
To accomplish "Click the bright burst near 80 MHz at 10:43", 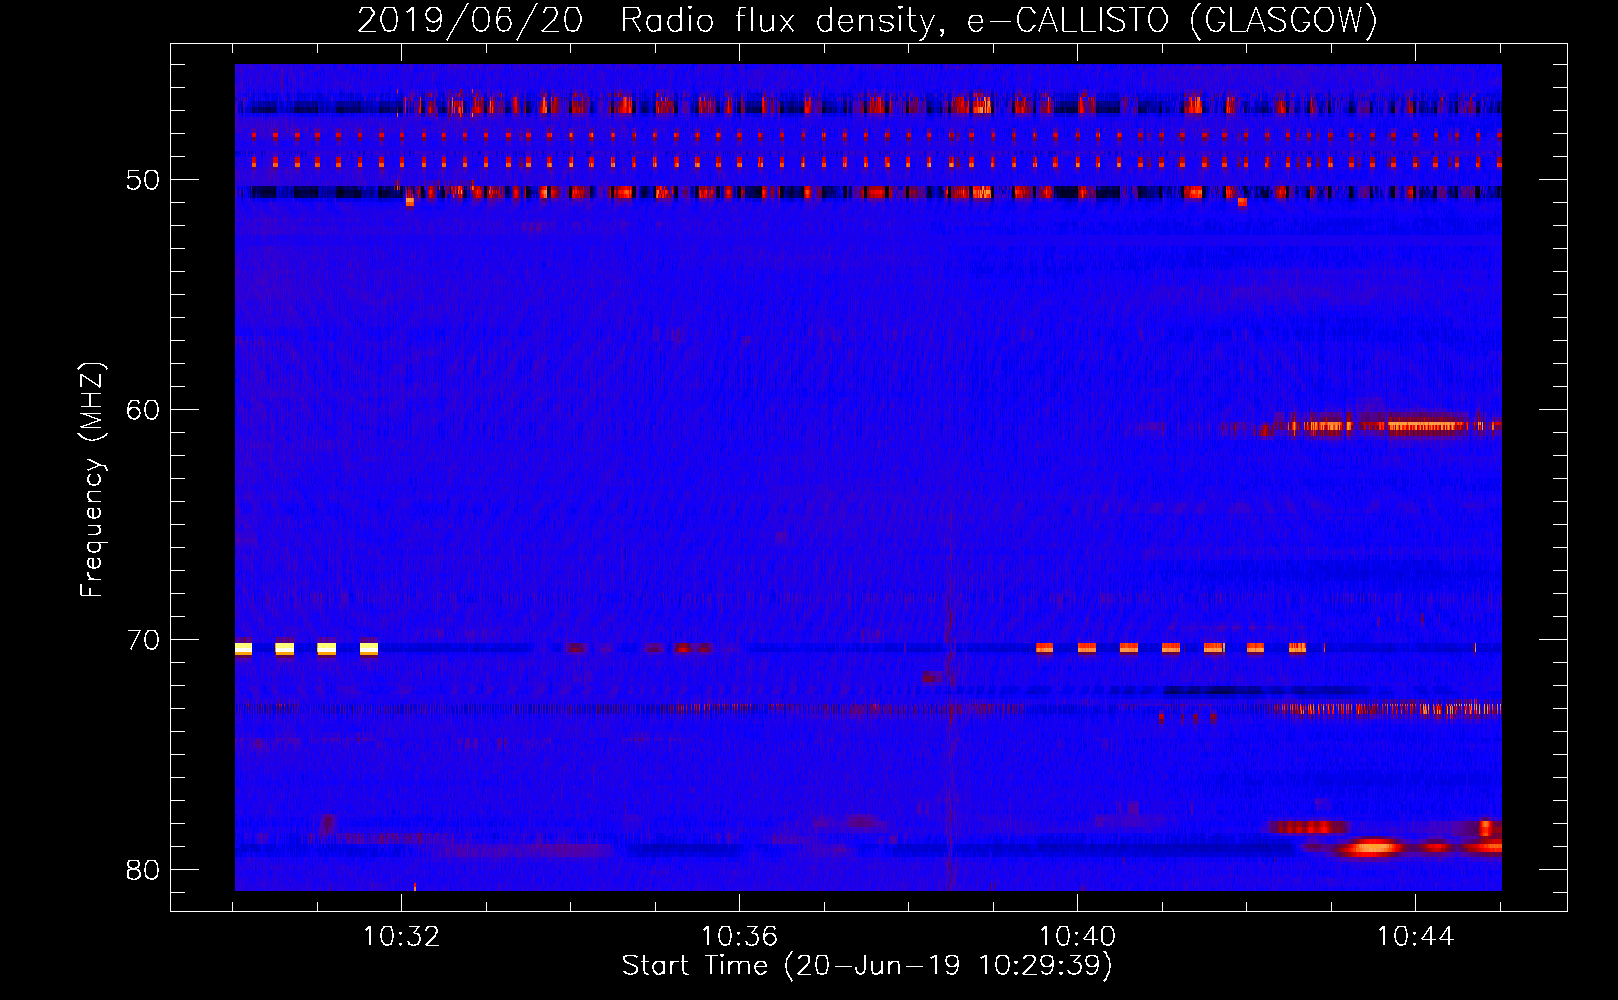I will [x=1372, y=849].
